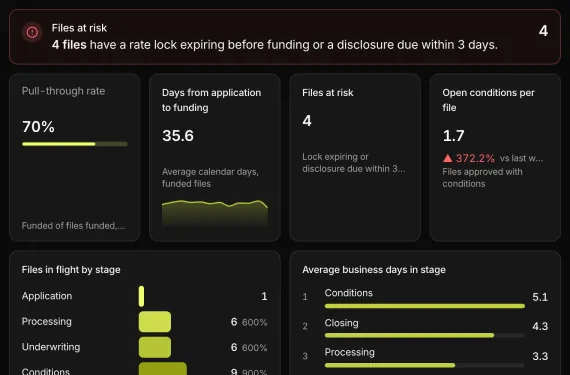The image size is (570, 375).
Task: Open the Files at risk alert banner
Action: coord(285,37)
